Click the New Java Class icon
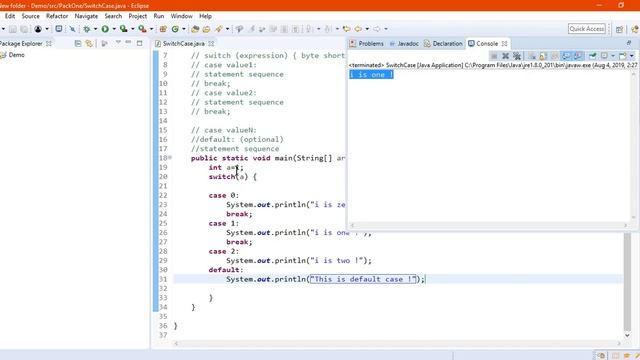The image size is (640, 360). (175, 29)
